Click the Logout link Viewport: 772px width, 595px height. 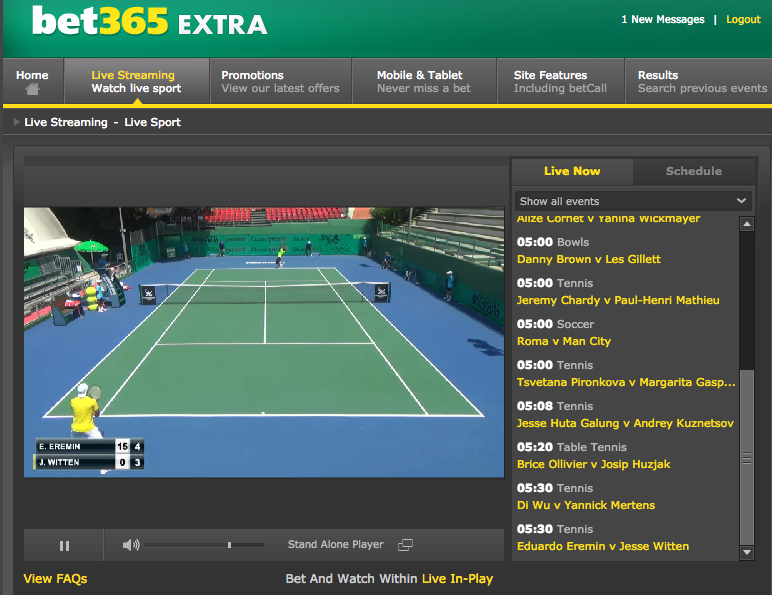pyautogui.click(x=743, y=20)
